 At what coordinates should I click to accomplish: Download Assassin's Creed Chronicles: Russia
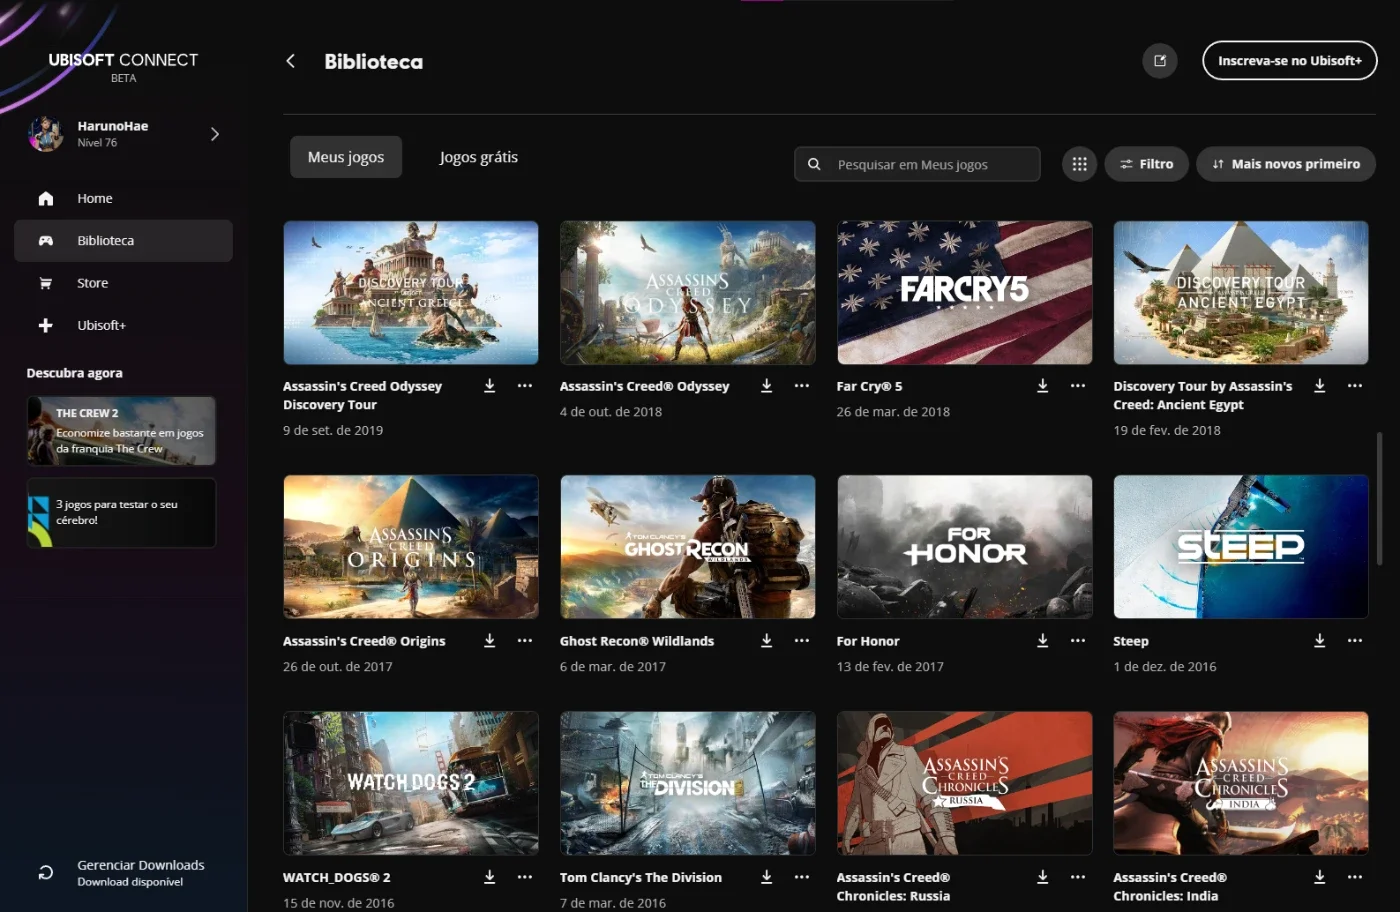pos(1043,877)
